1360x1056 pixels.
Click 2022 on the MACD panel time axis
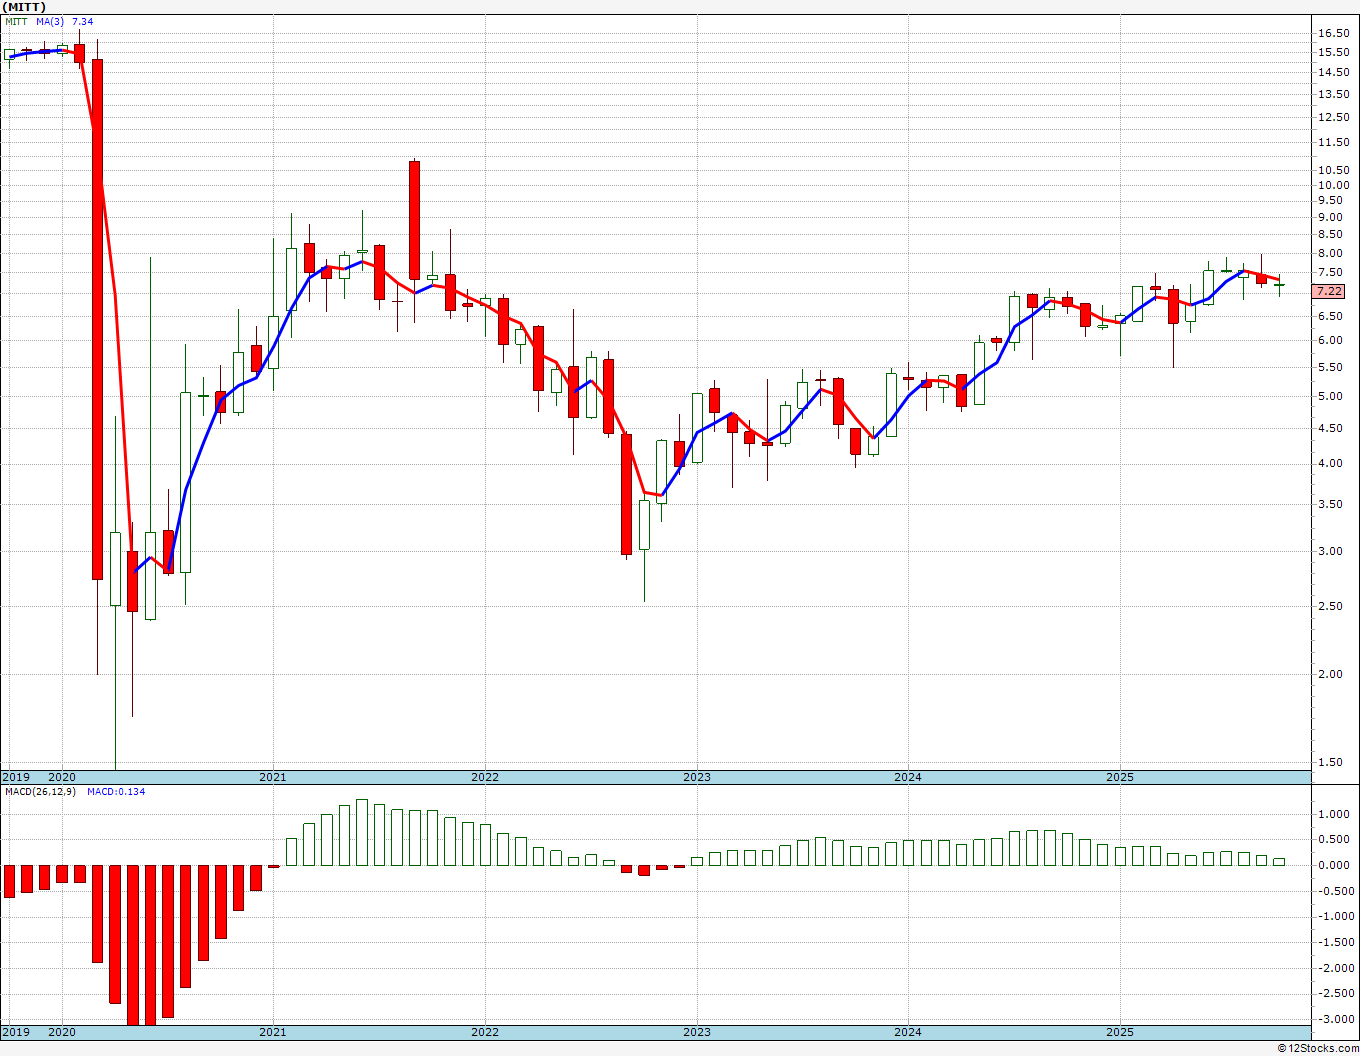pyautogui.click(x=485, y=1032)
